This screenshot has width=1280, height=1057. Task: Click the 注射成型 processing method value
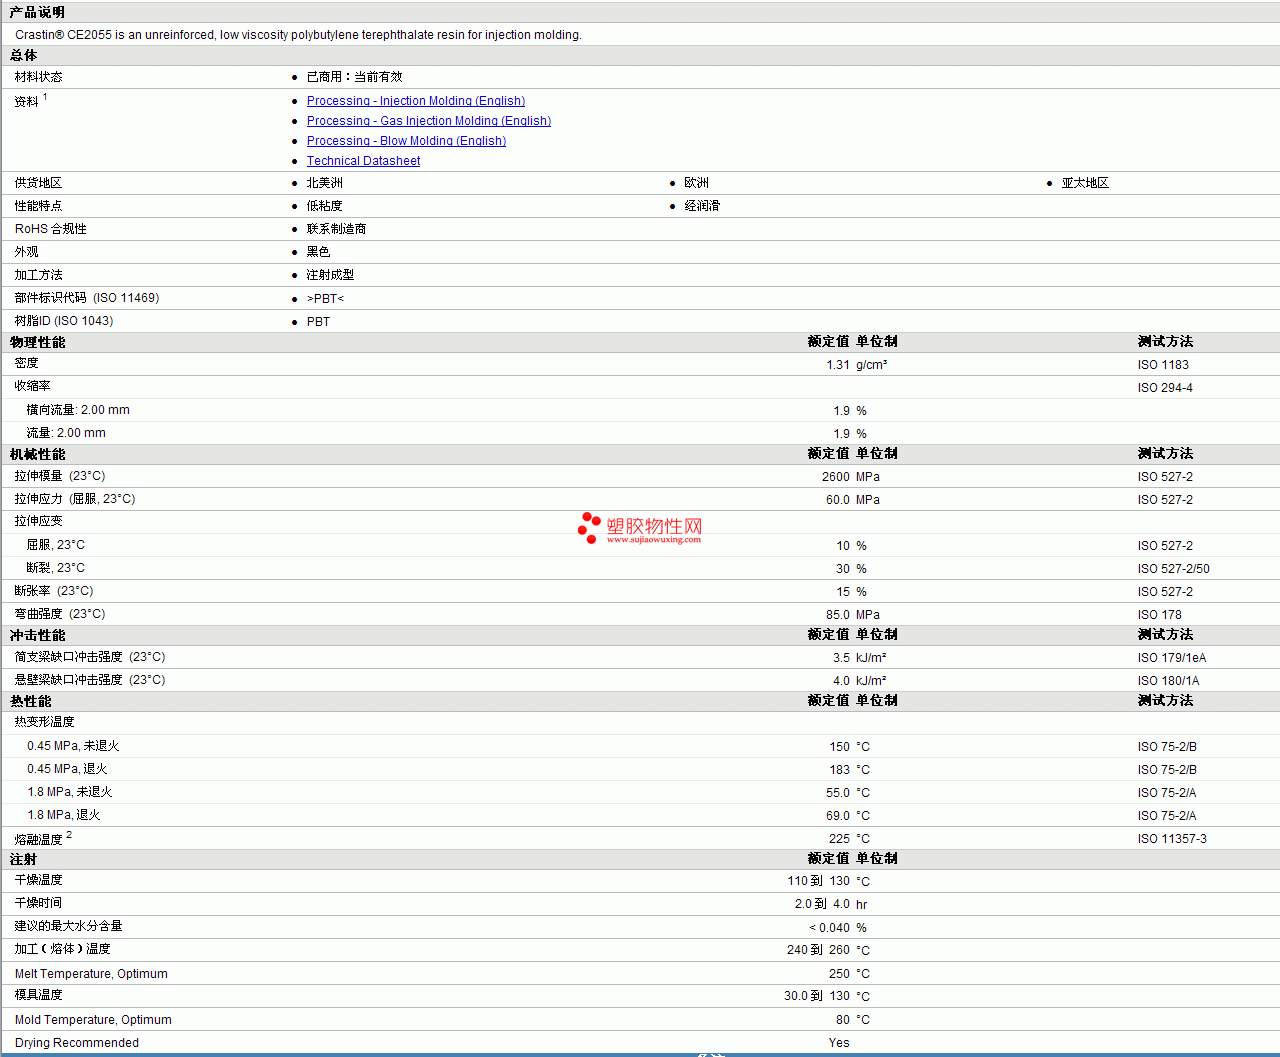330,275
